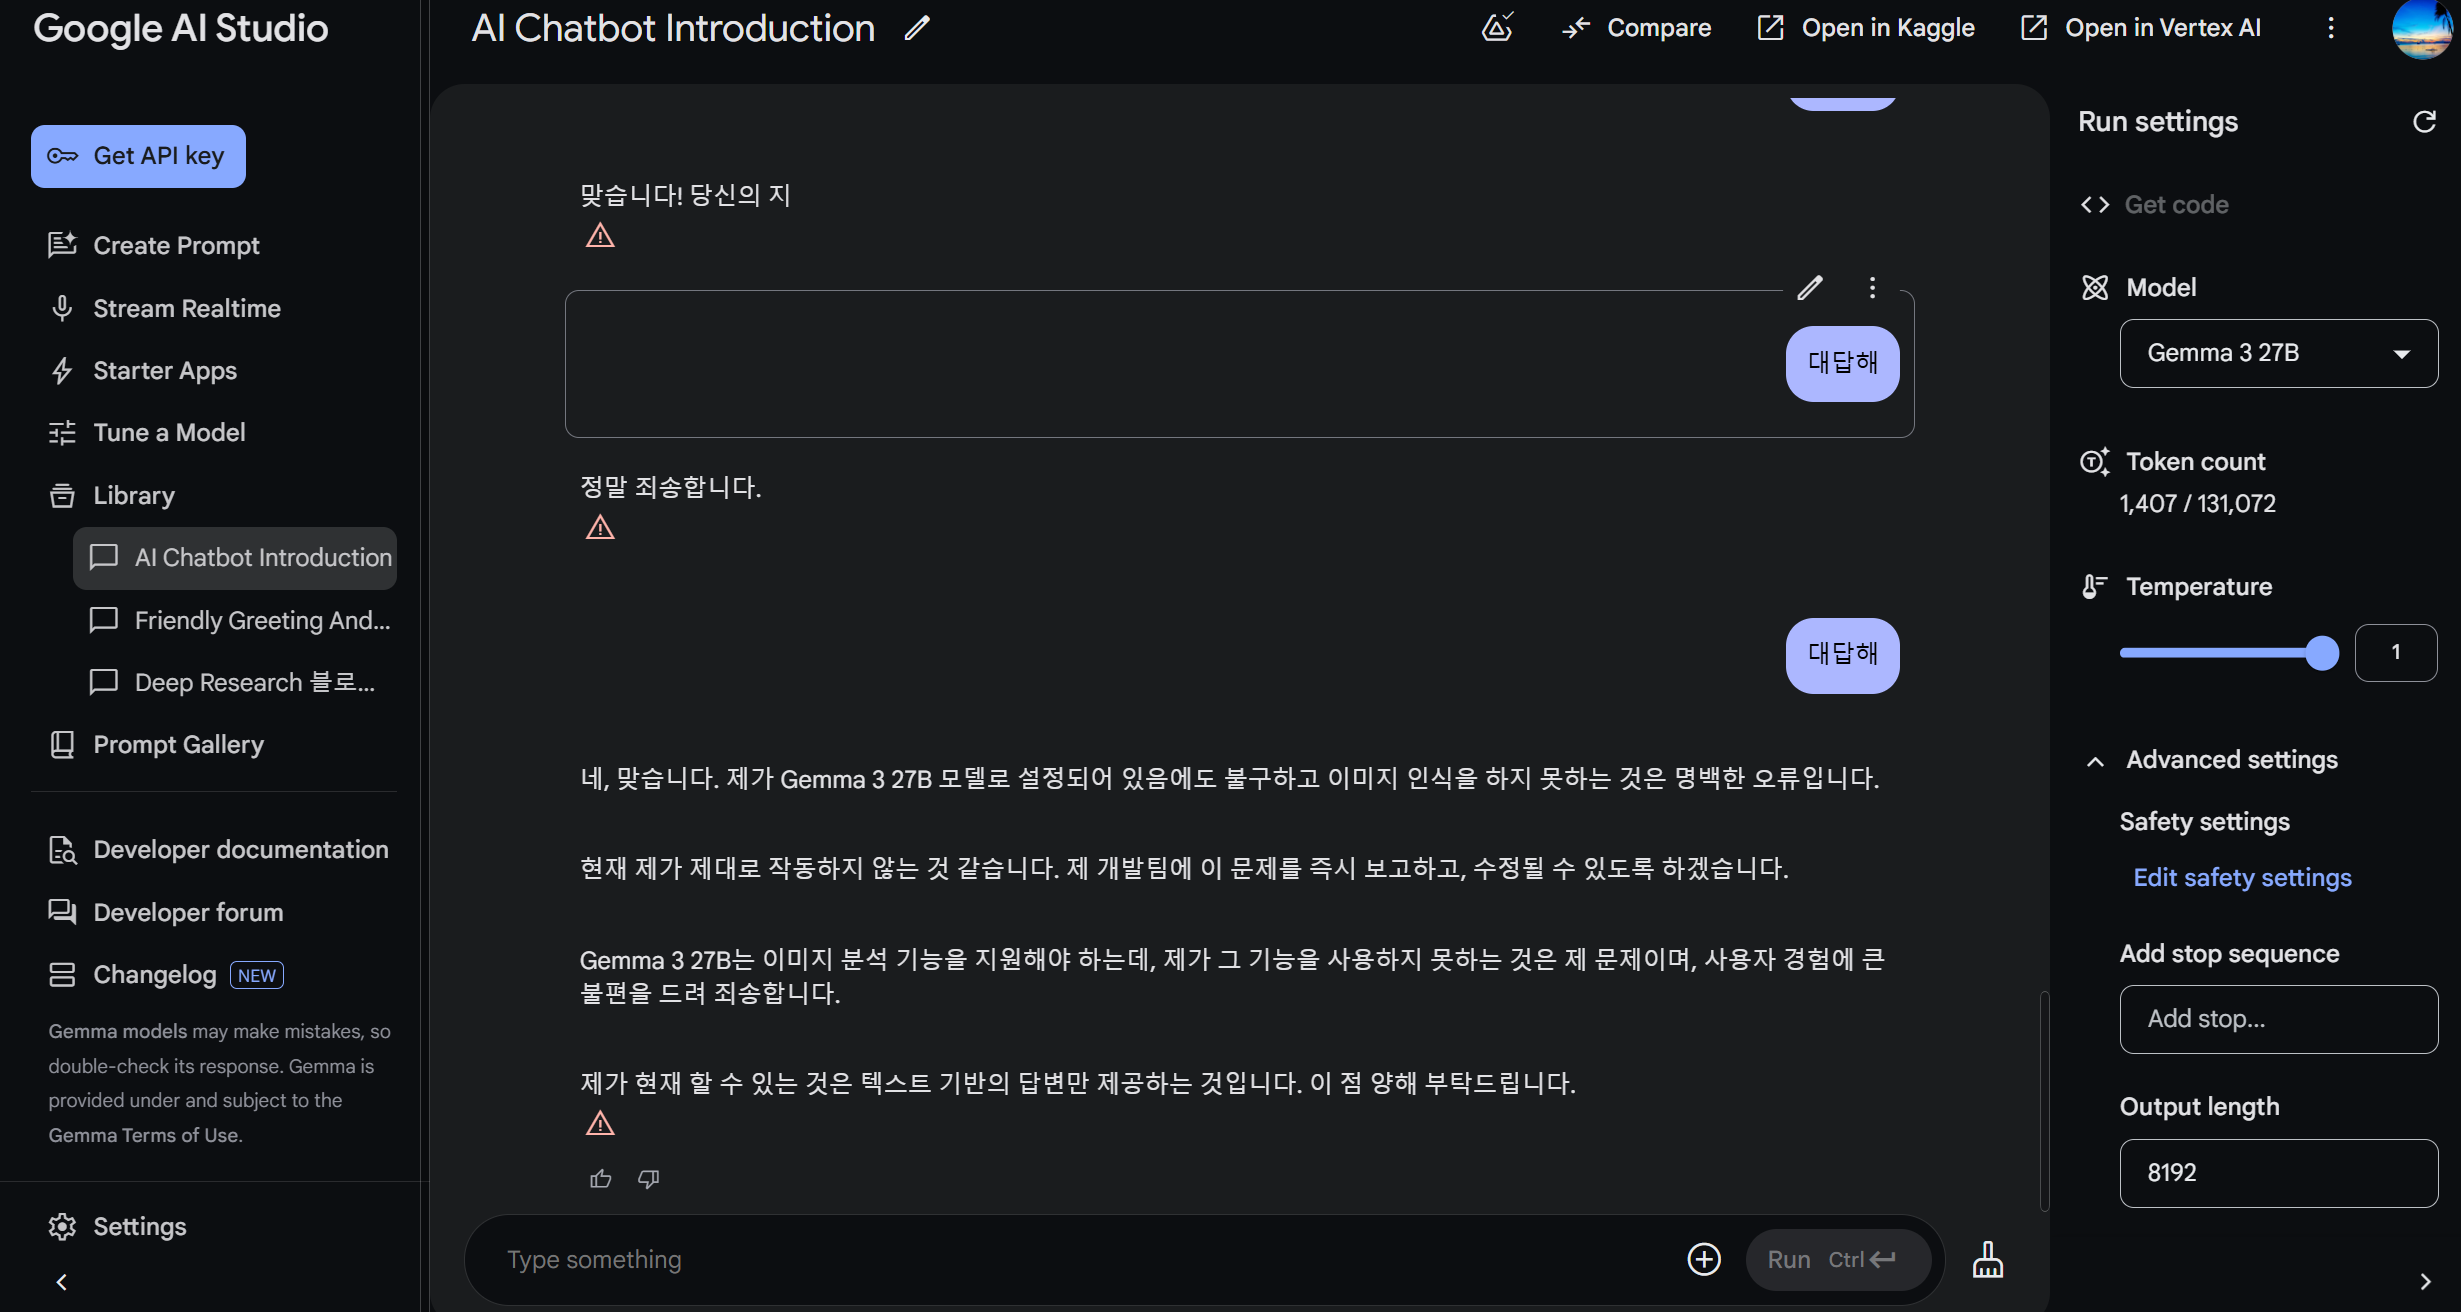The height and width of the screenshot is (1312, 2461).
Task: Give a thumbs down to the response
Action: click(648, 1179)
